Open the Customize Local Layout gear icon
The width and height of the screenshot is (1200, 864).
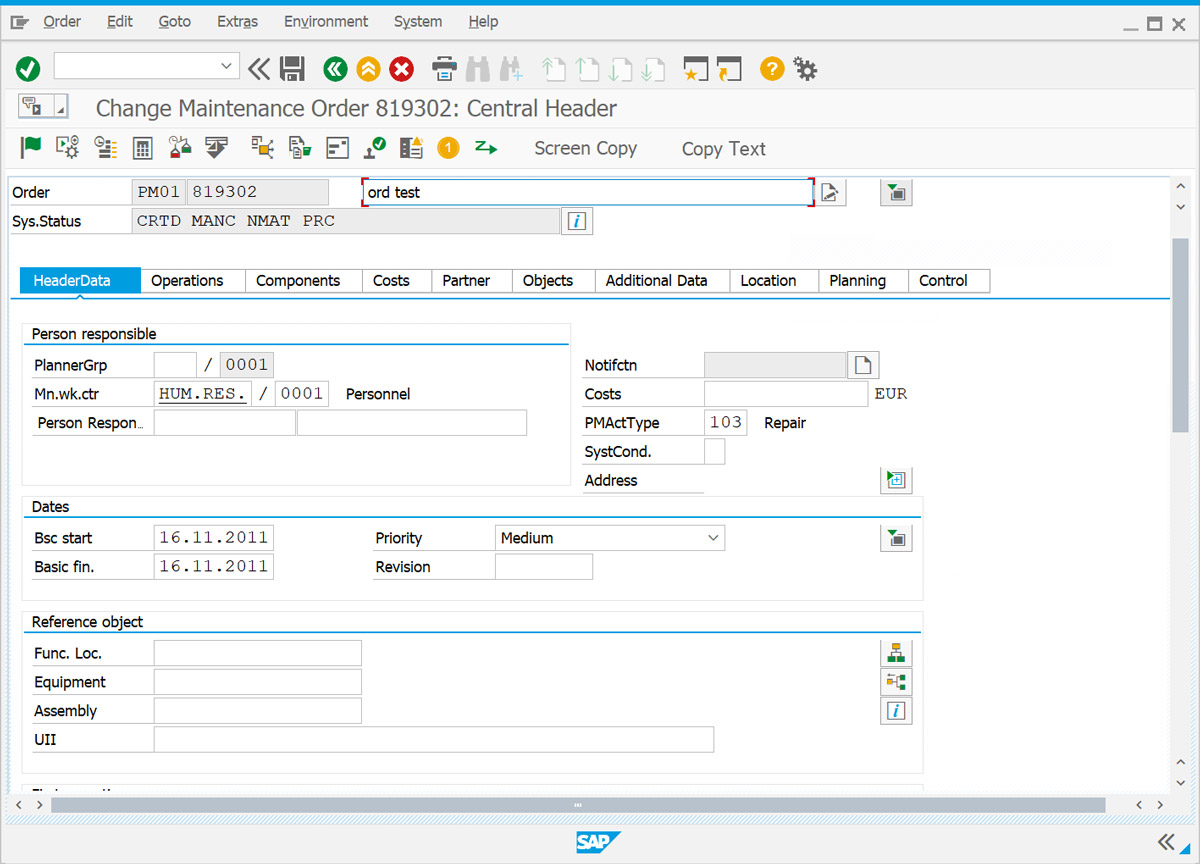(805, 69)
